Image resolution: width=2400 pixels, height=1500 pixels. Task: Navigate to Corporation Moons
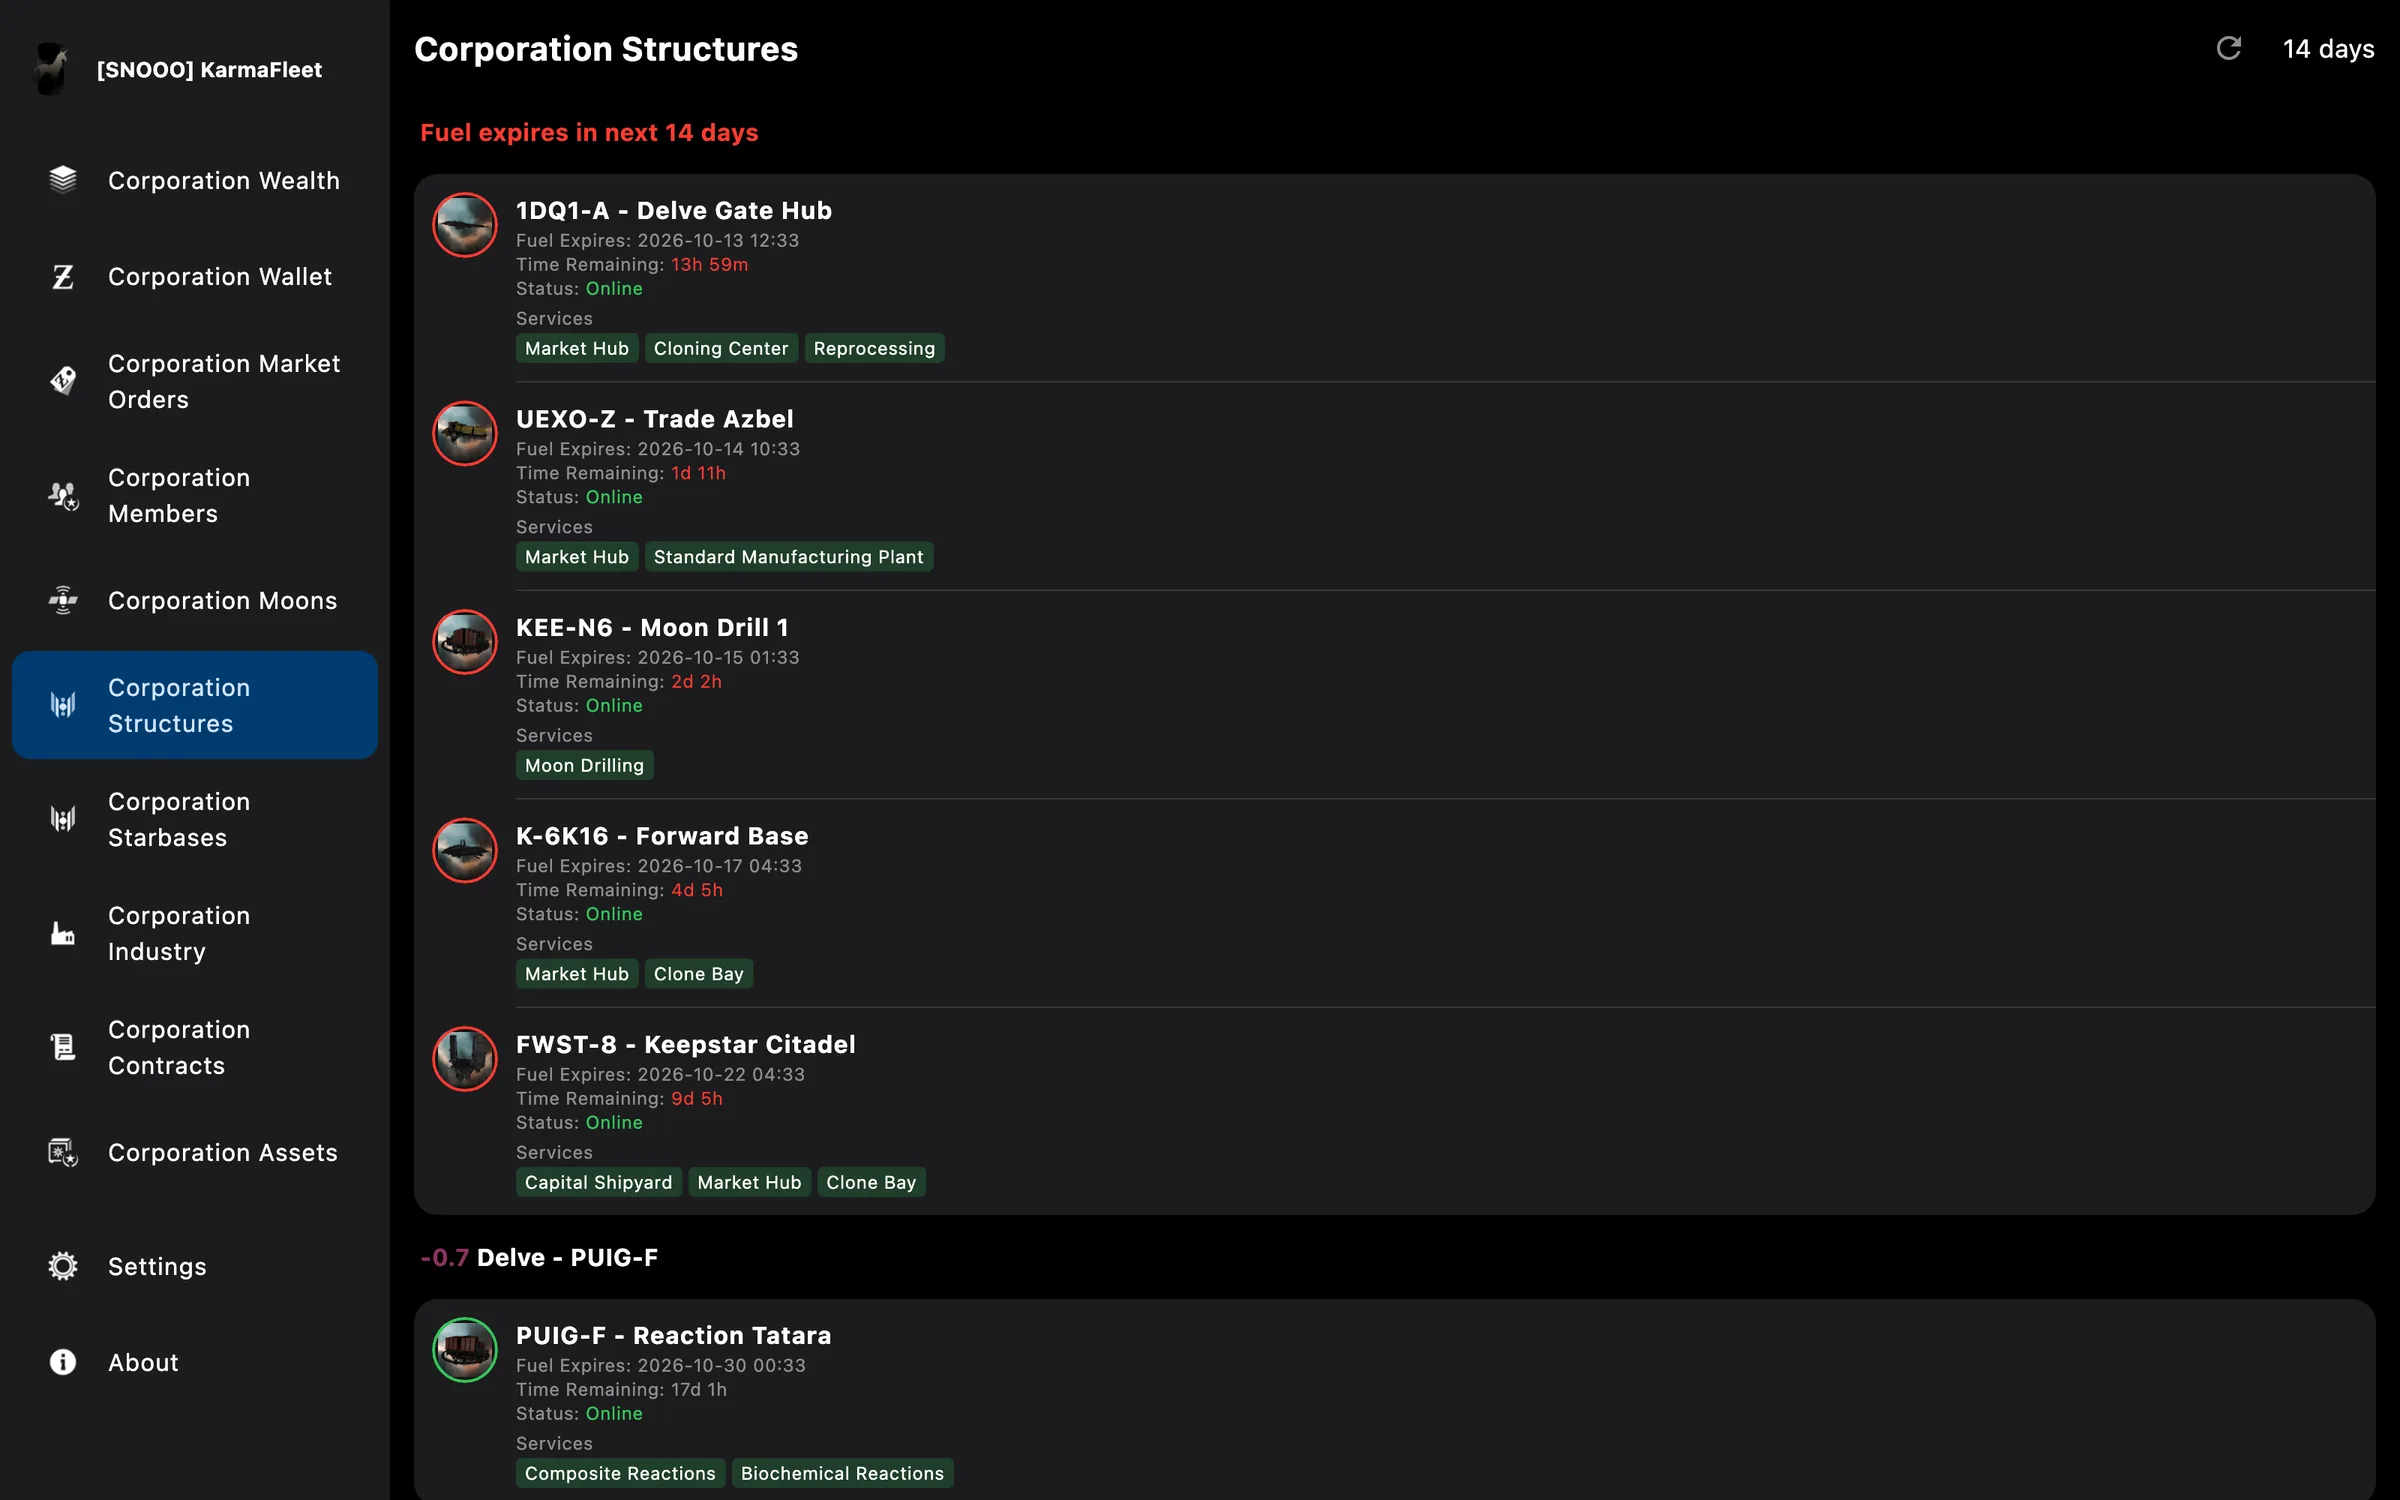click(x=195, y=600)
